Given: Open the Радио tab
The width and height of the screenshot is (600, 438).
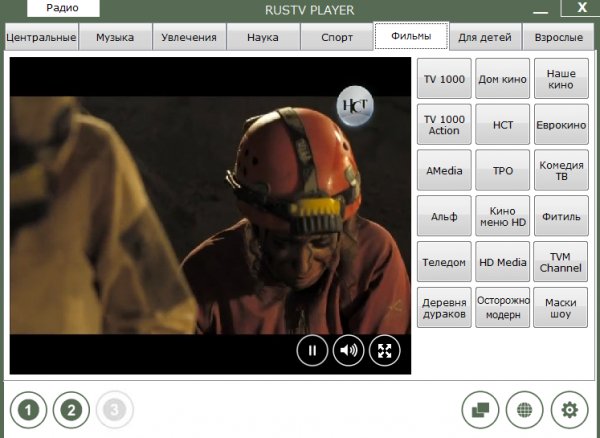Looking at the screenshot, I should 63,8.
